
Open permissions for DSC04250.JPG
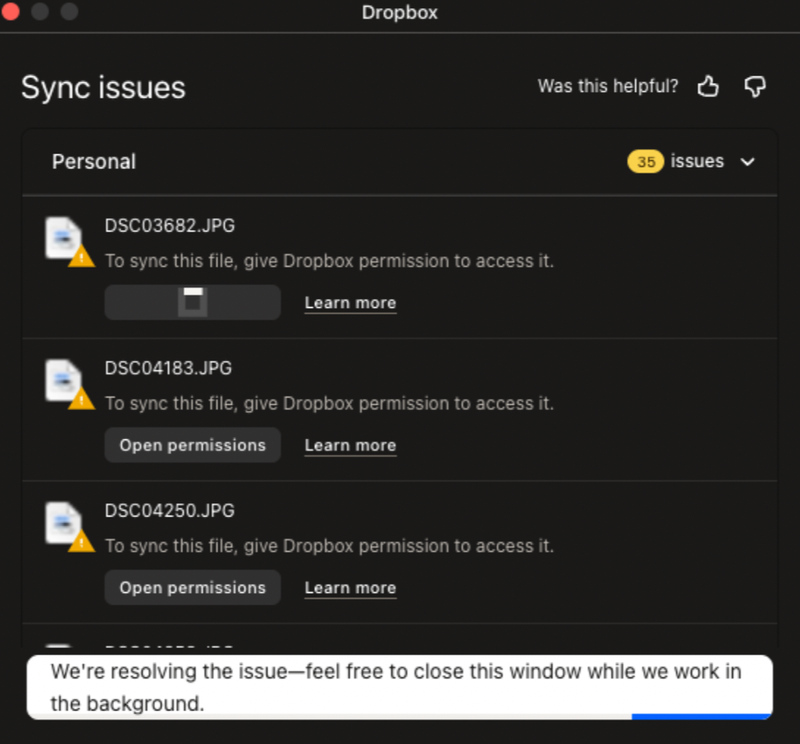(x=192, y=588)
